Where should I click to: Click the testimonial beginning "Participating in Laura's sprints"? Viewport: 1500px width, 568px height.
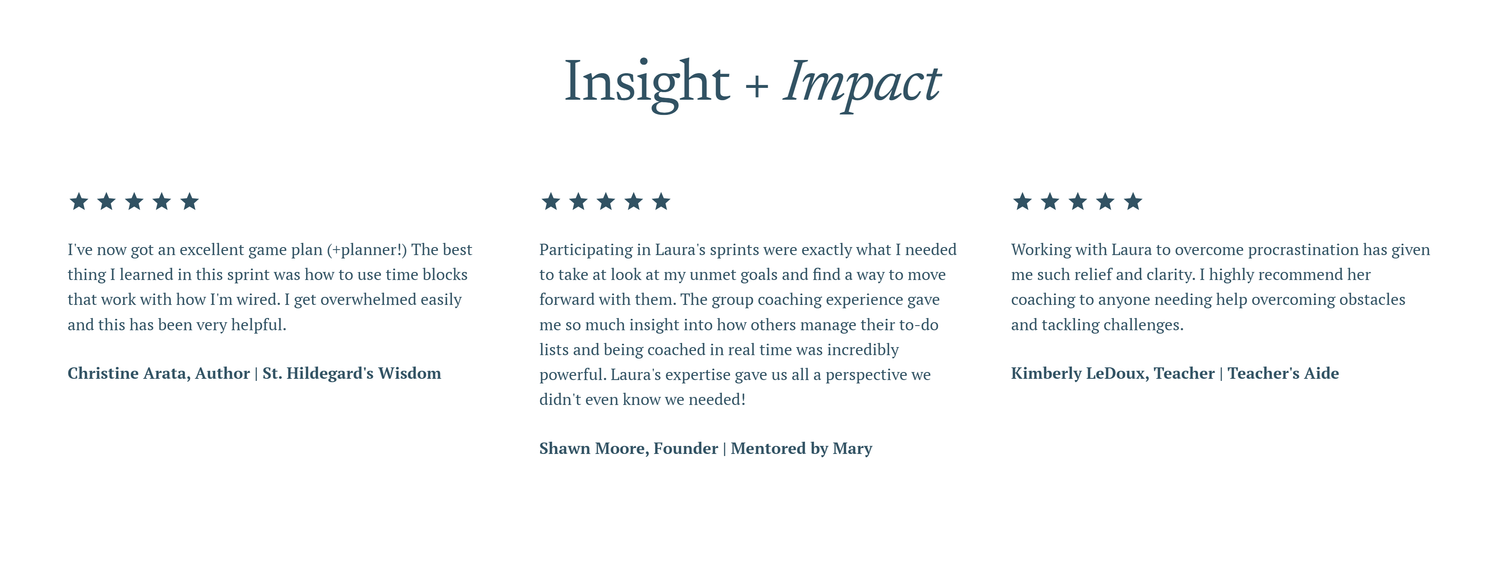click(x=748, y=324)
